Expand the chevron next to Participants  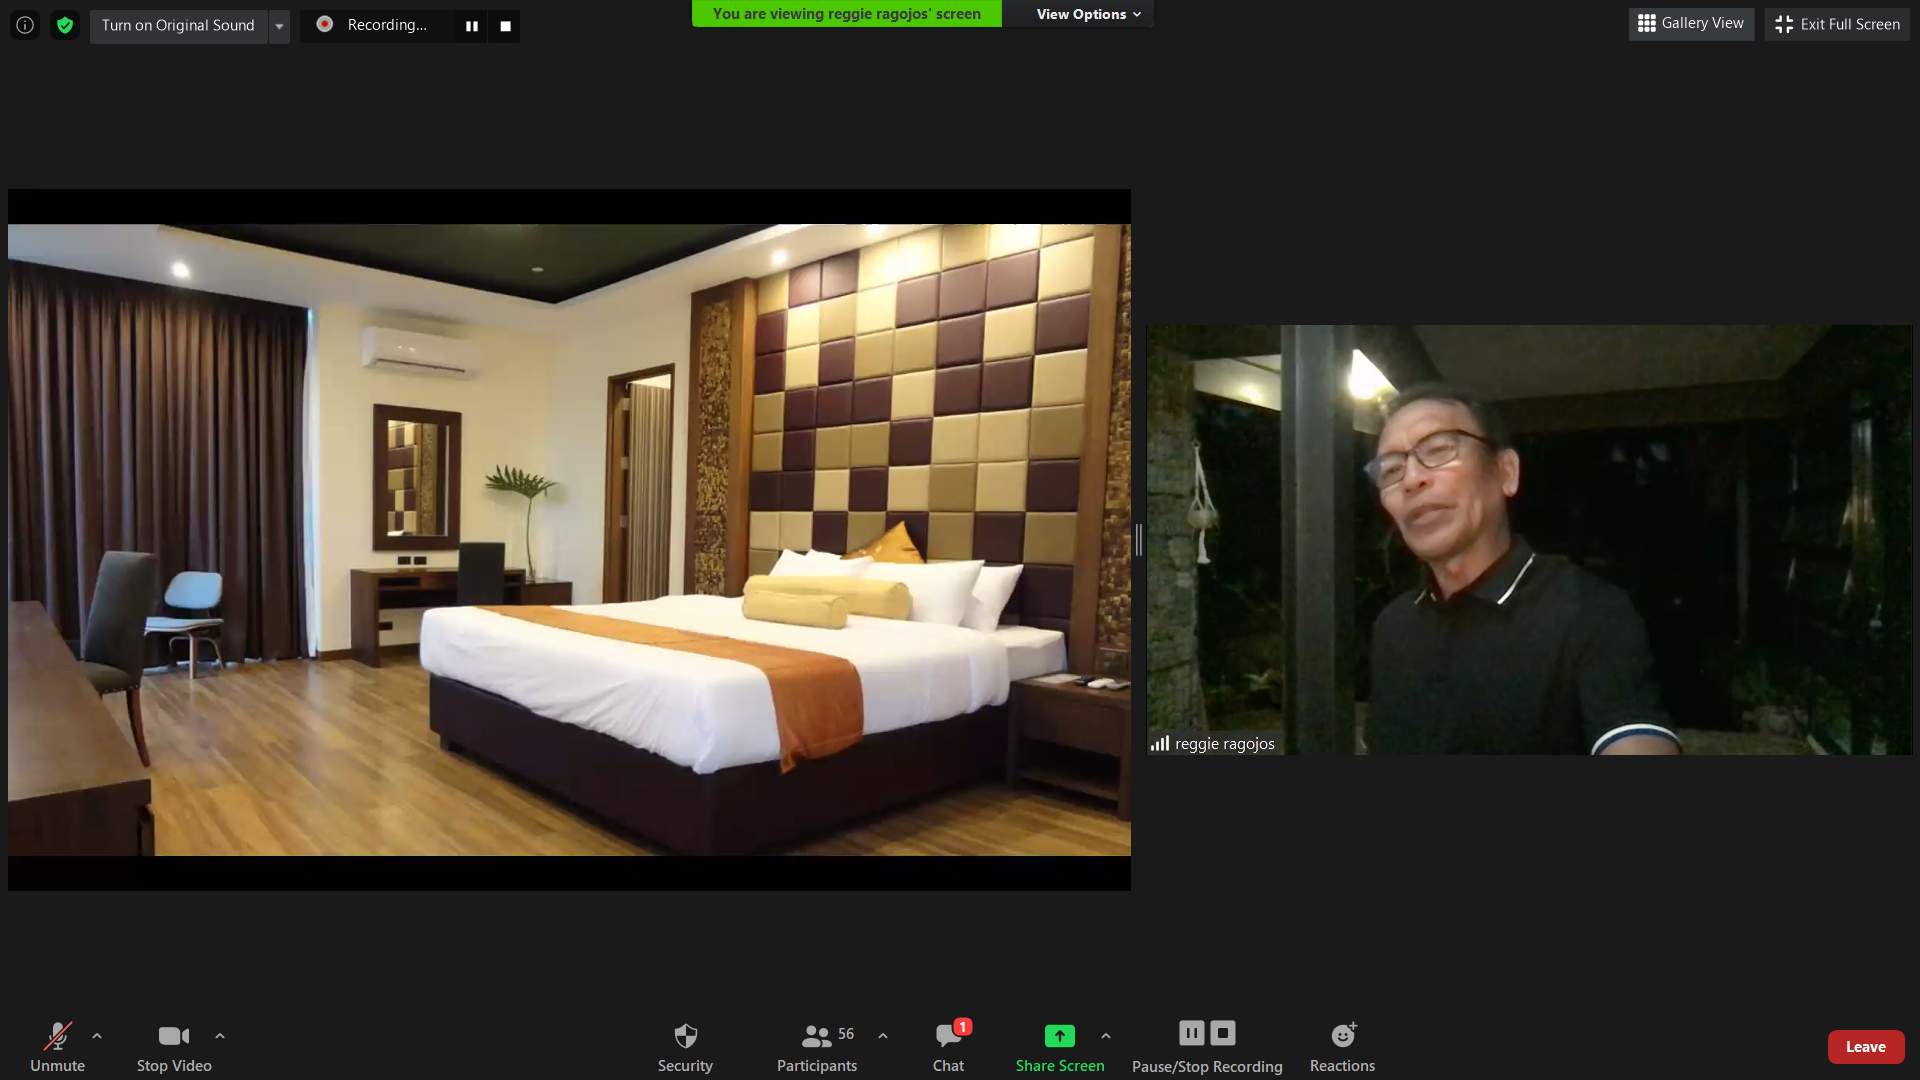pyautogui.click(x=883, y=1036)
